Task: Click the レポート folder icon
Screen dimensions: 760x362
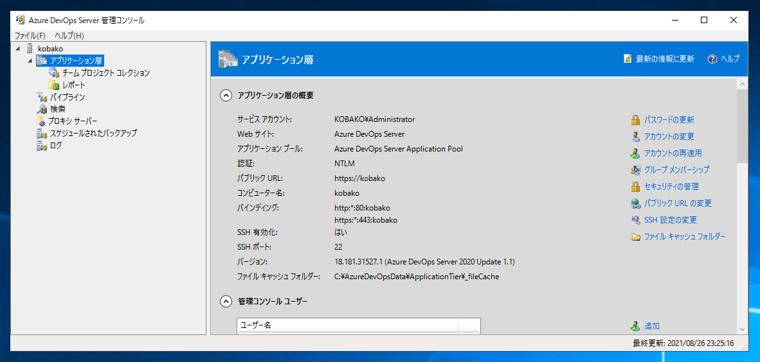Action: (54, 85)
